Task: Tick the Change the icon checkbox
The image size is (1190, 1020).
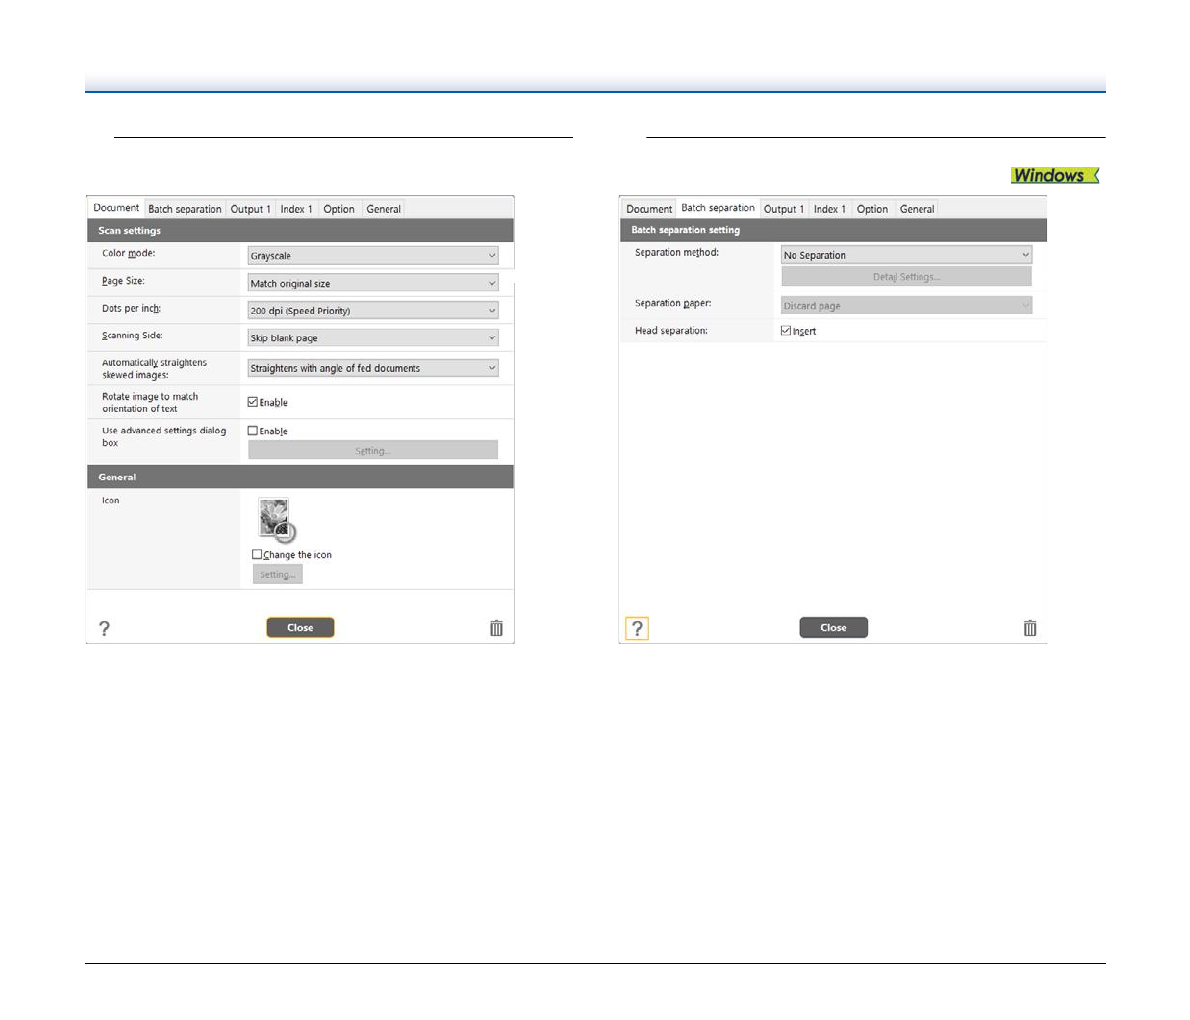Action: (x=258, y=554)
